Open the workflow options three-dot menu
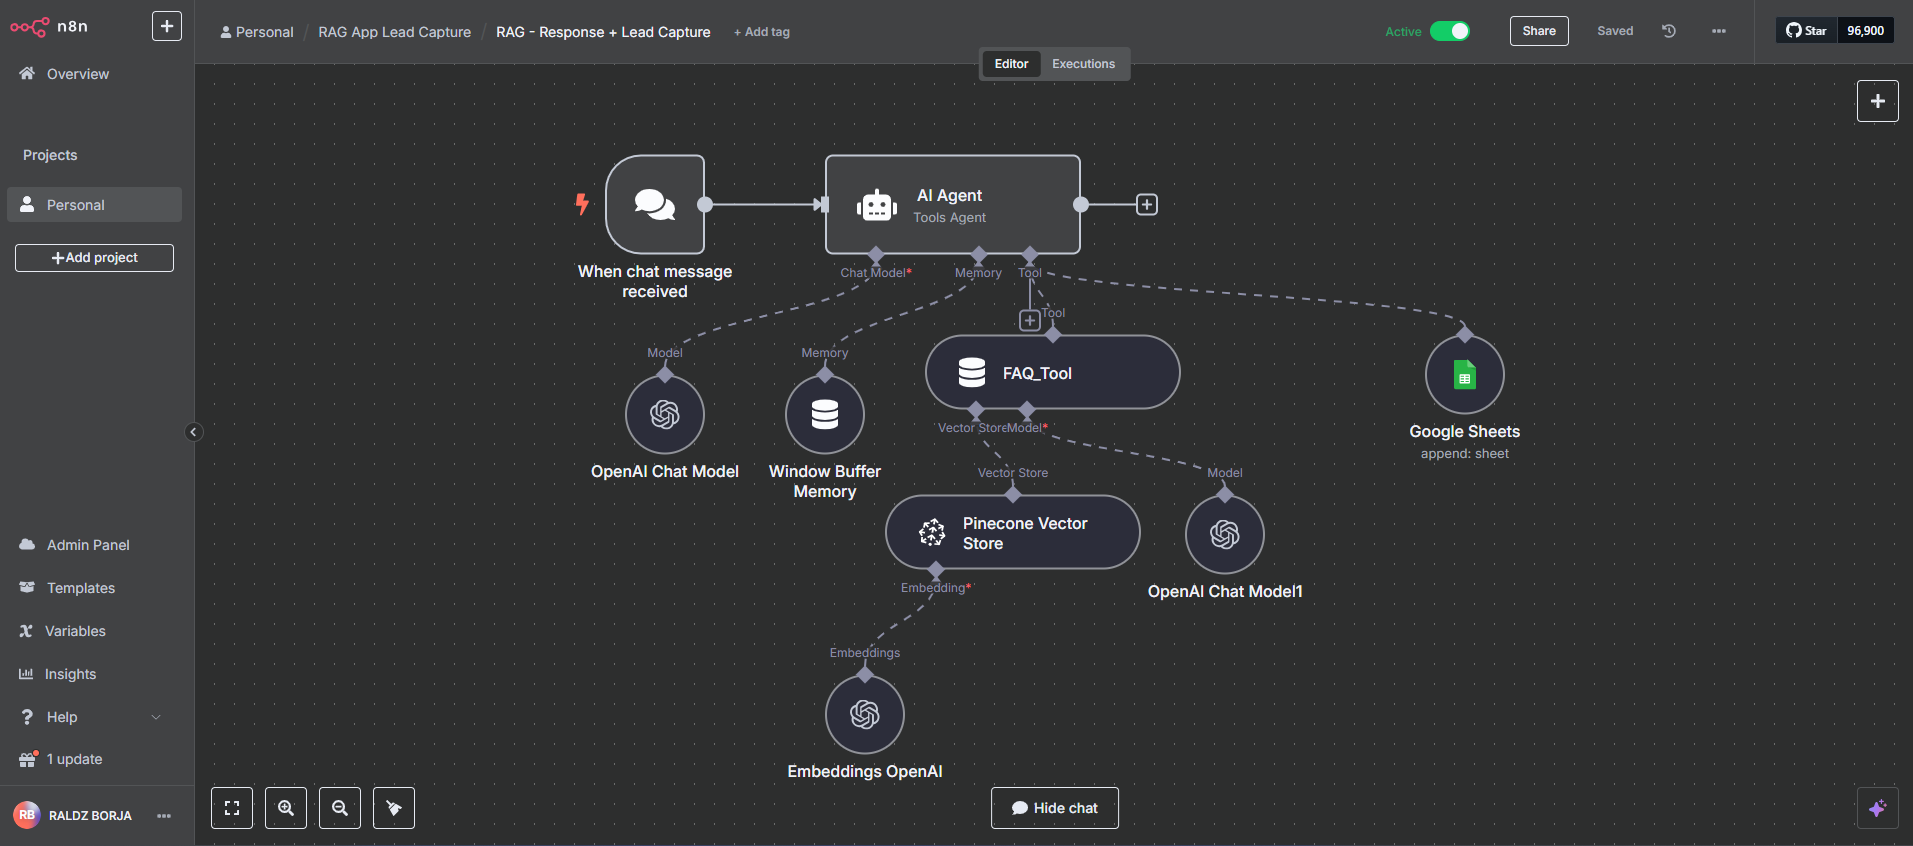 [1719, 31]
